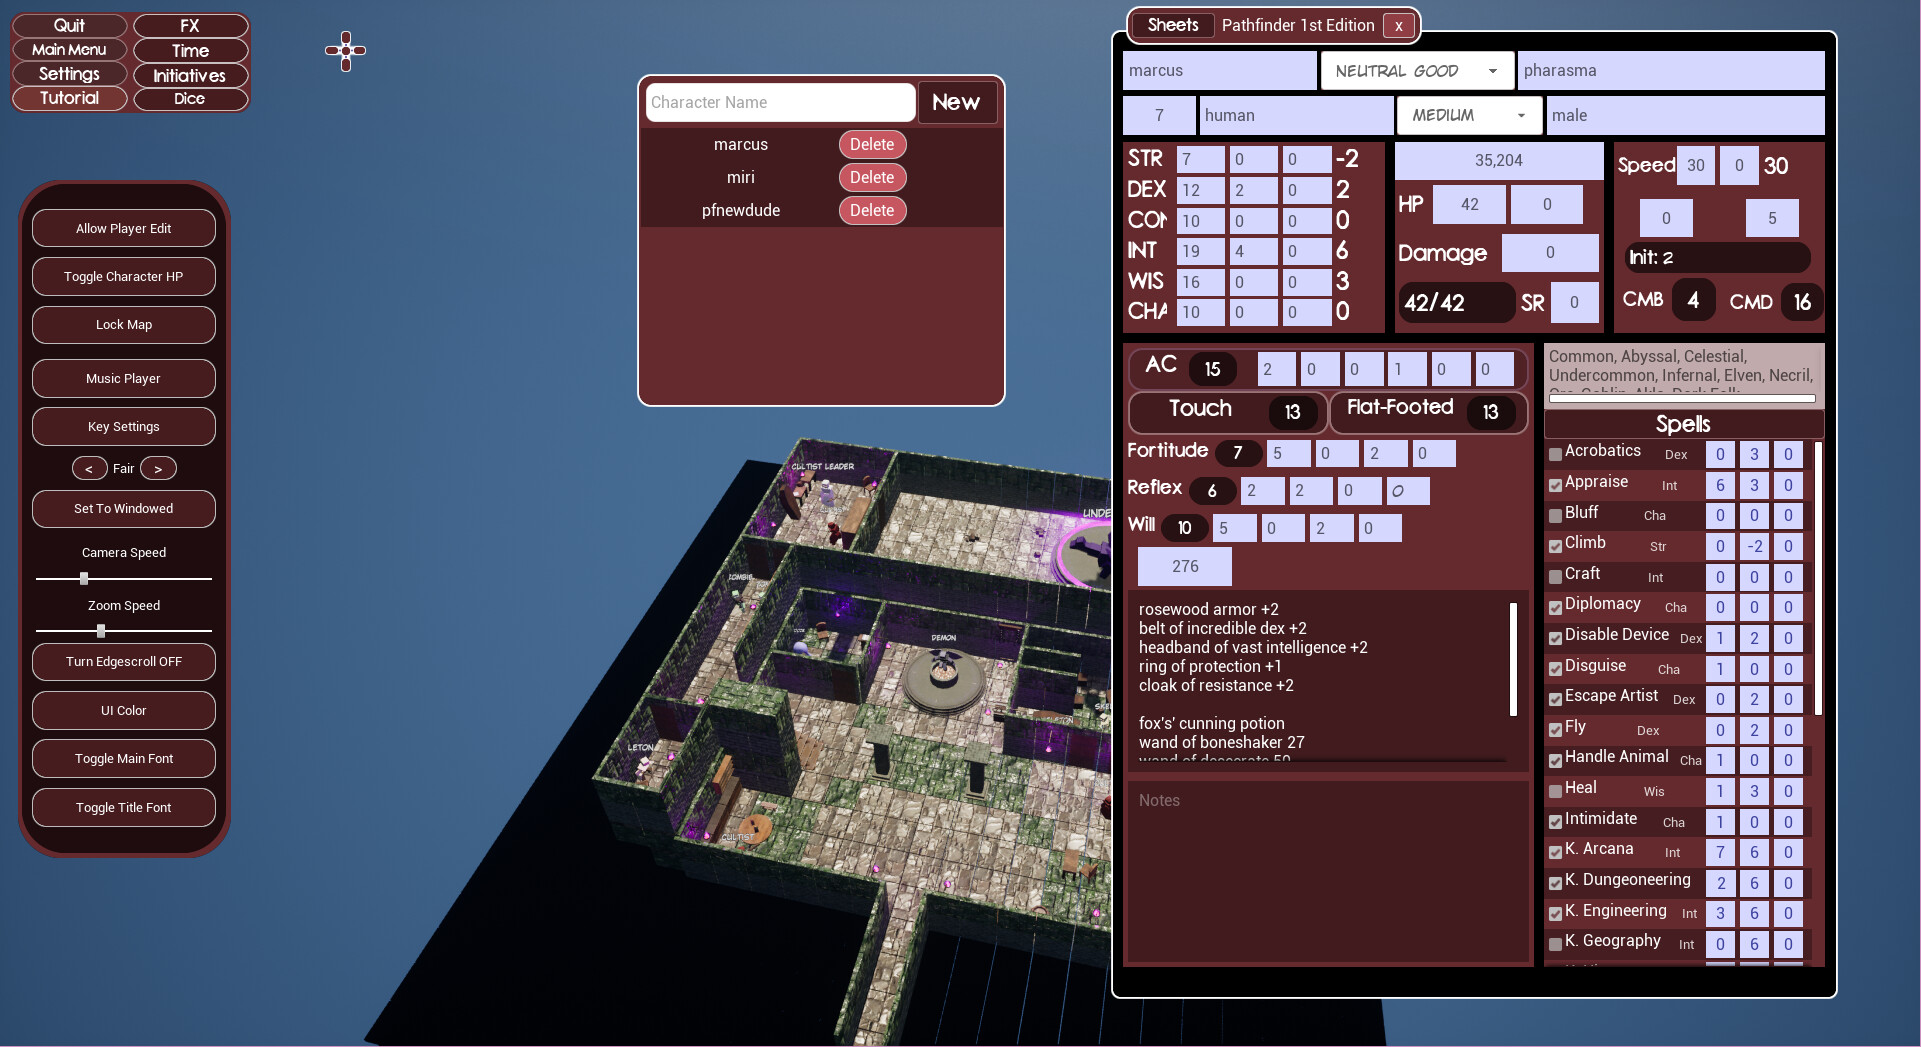Screen dimensions: 1921x1047
Task: Click the Character Name input field
Action: (x=779, y=102)
